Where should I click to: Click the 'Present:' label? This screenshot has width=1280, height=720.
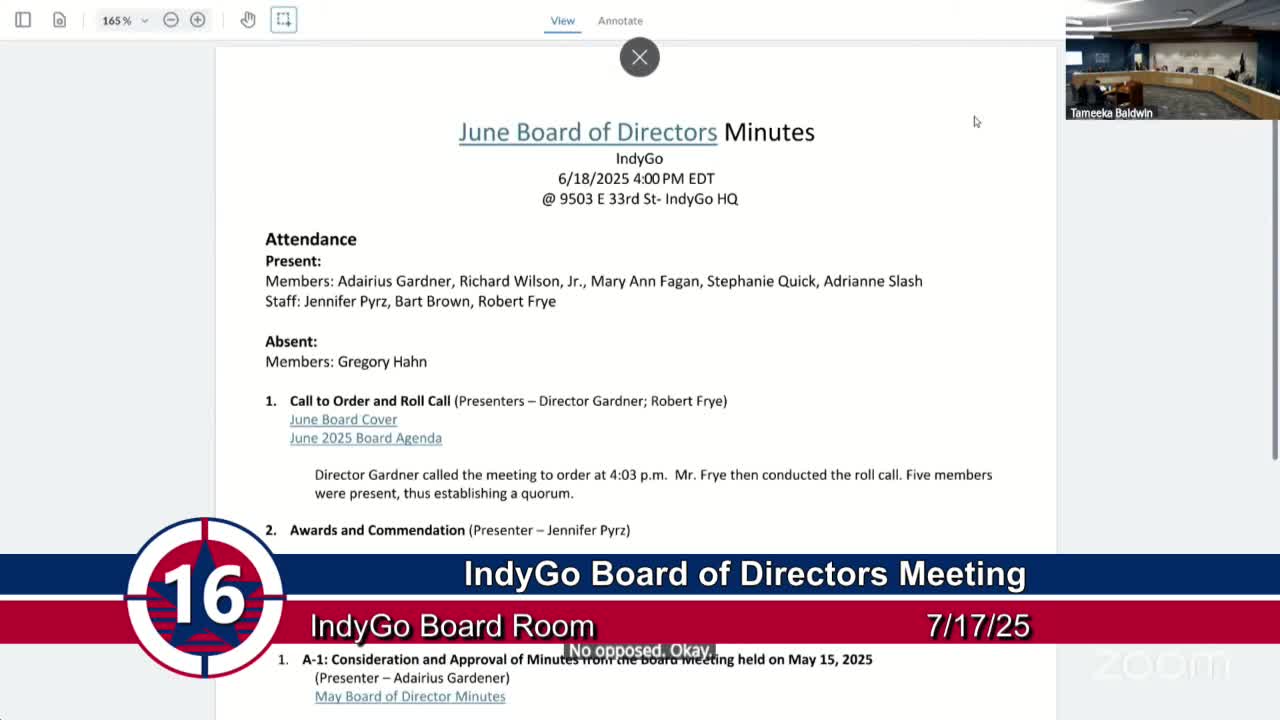pyautogui.click(x=293, y=261)
